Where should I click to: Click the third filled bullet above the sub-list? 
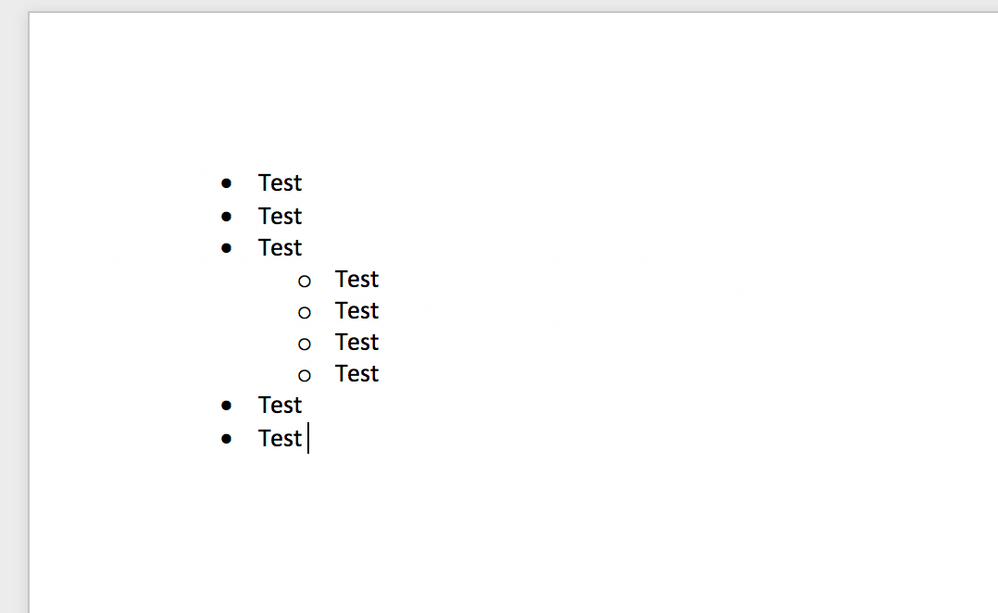227,247
